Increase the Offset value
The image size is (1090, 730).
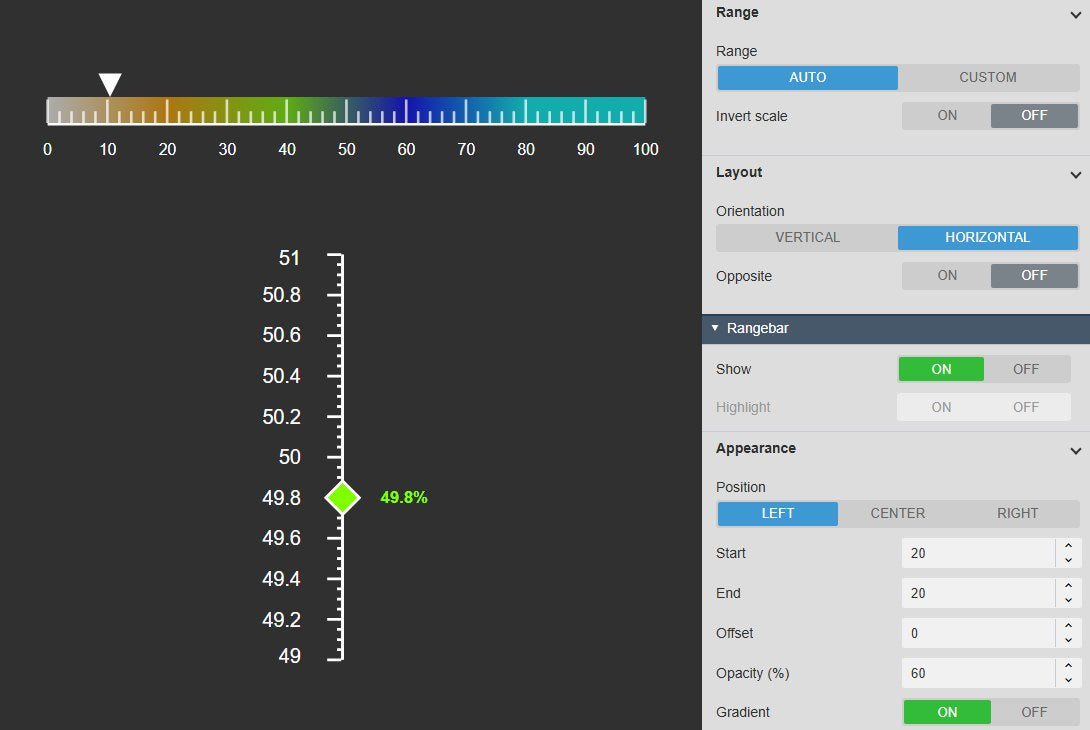[1068, 626]
